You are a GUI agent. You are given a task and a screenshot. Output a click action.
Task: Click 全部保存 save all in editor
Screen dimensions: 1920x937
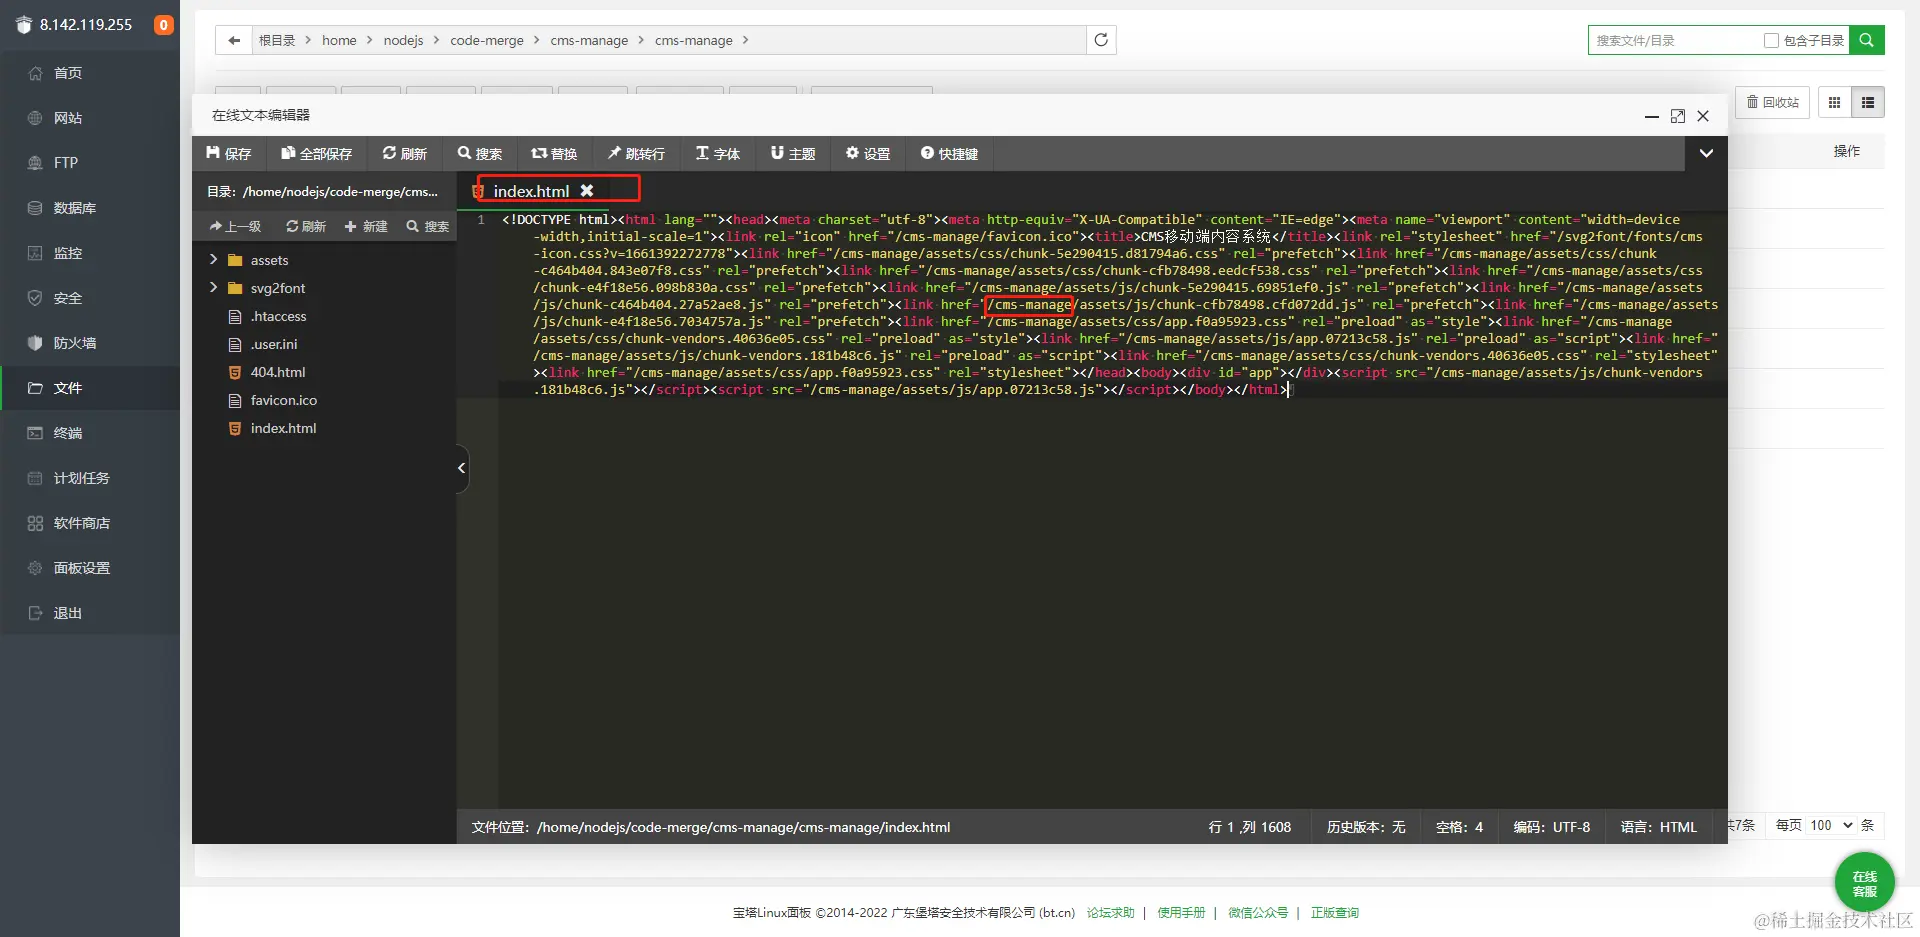[x=317, y=153]
